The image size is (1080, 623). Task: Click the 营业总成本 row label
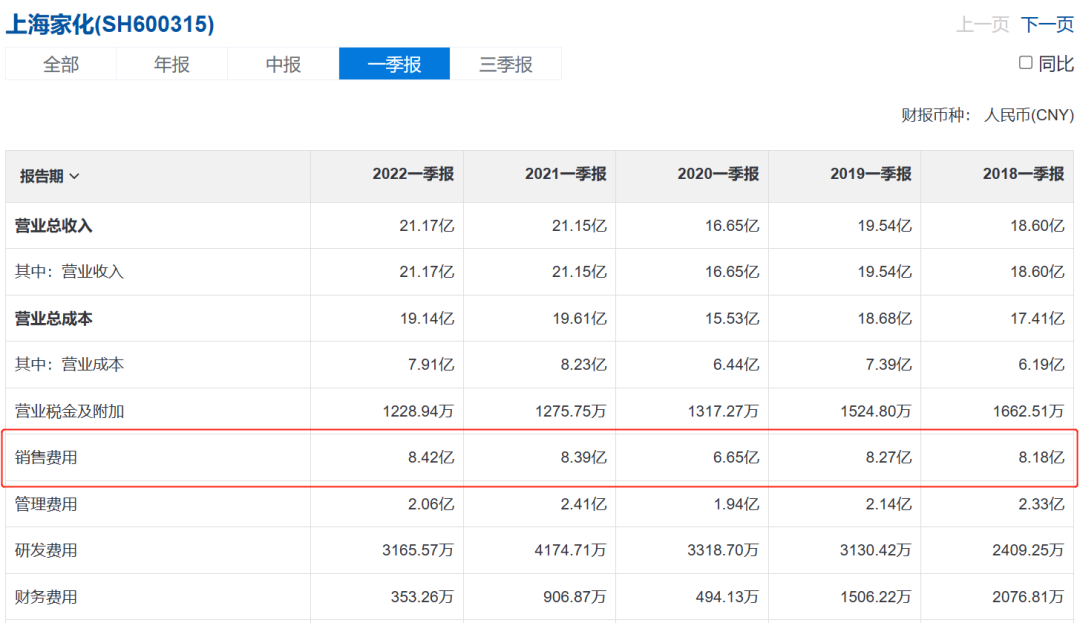tap(53, 319)
